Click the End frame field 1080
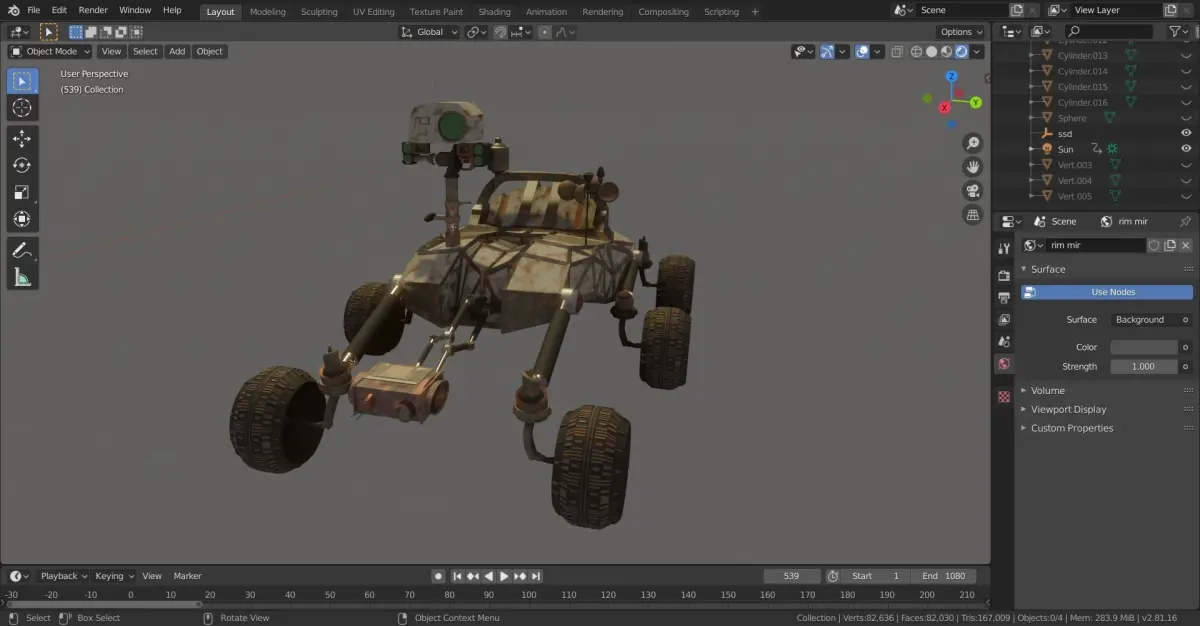This screenshot has height=626, width=1200. (943, 576)
